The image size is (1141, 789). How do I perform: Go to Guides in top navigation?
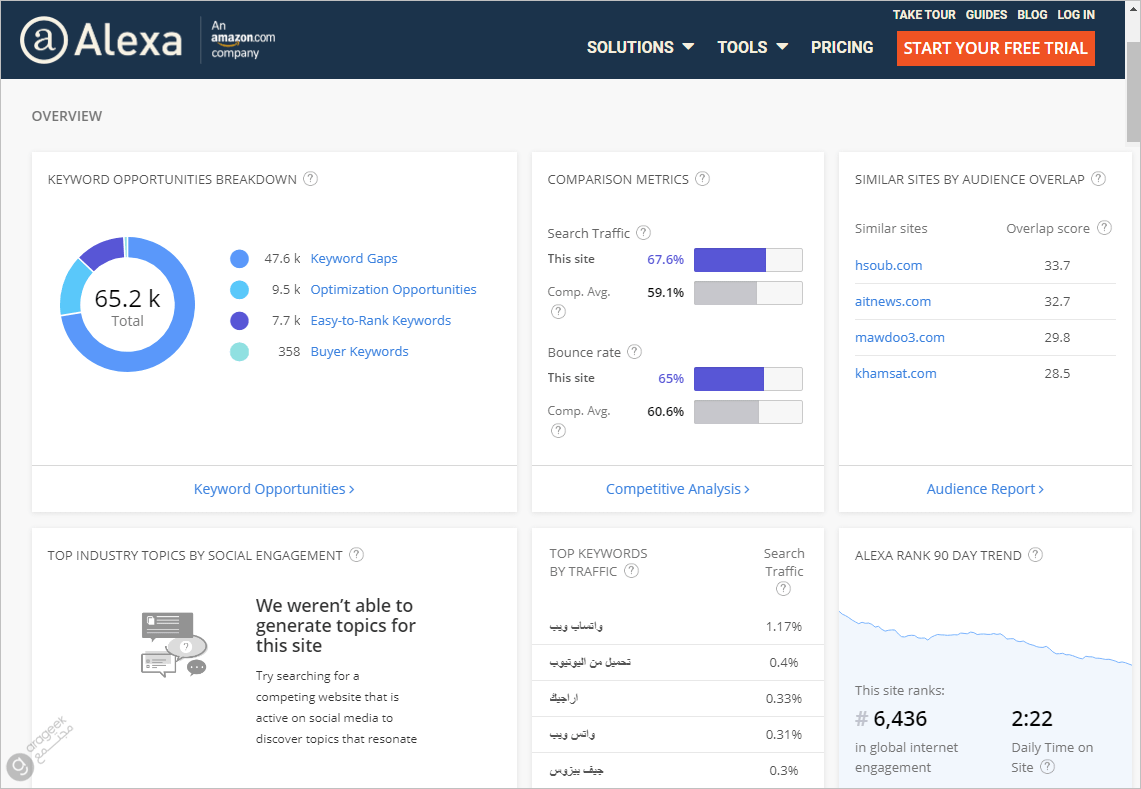(986, 15)
